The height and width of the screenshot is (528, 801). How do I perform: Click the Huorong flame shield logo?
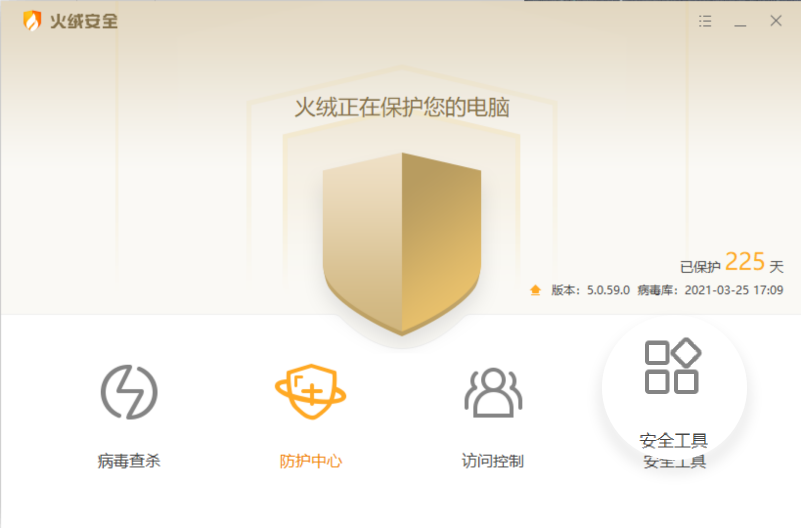click(x=32, y=21)
